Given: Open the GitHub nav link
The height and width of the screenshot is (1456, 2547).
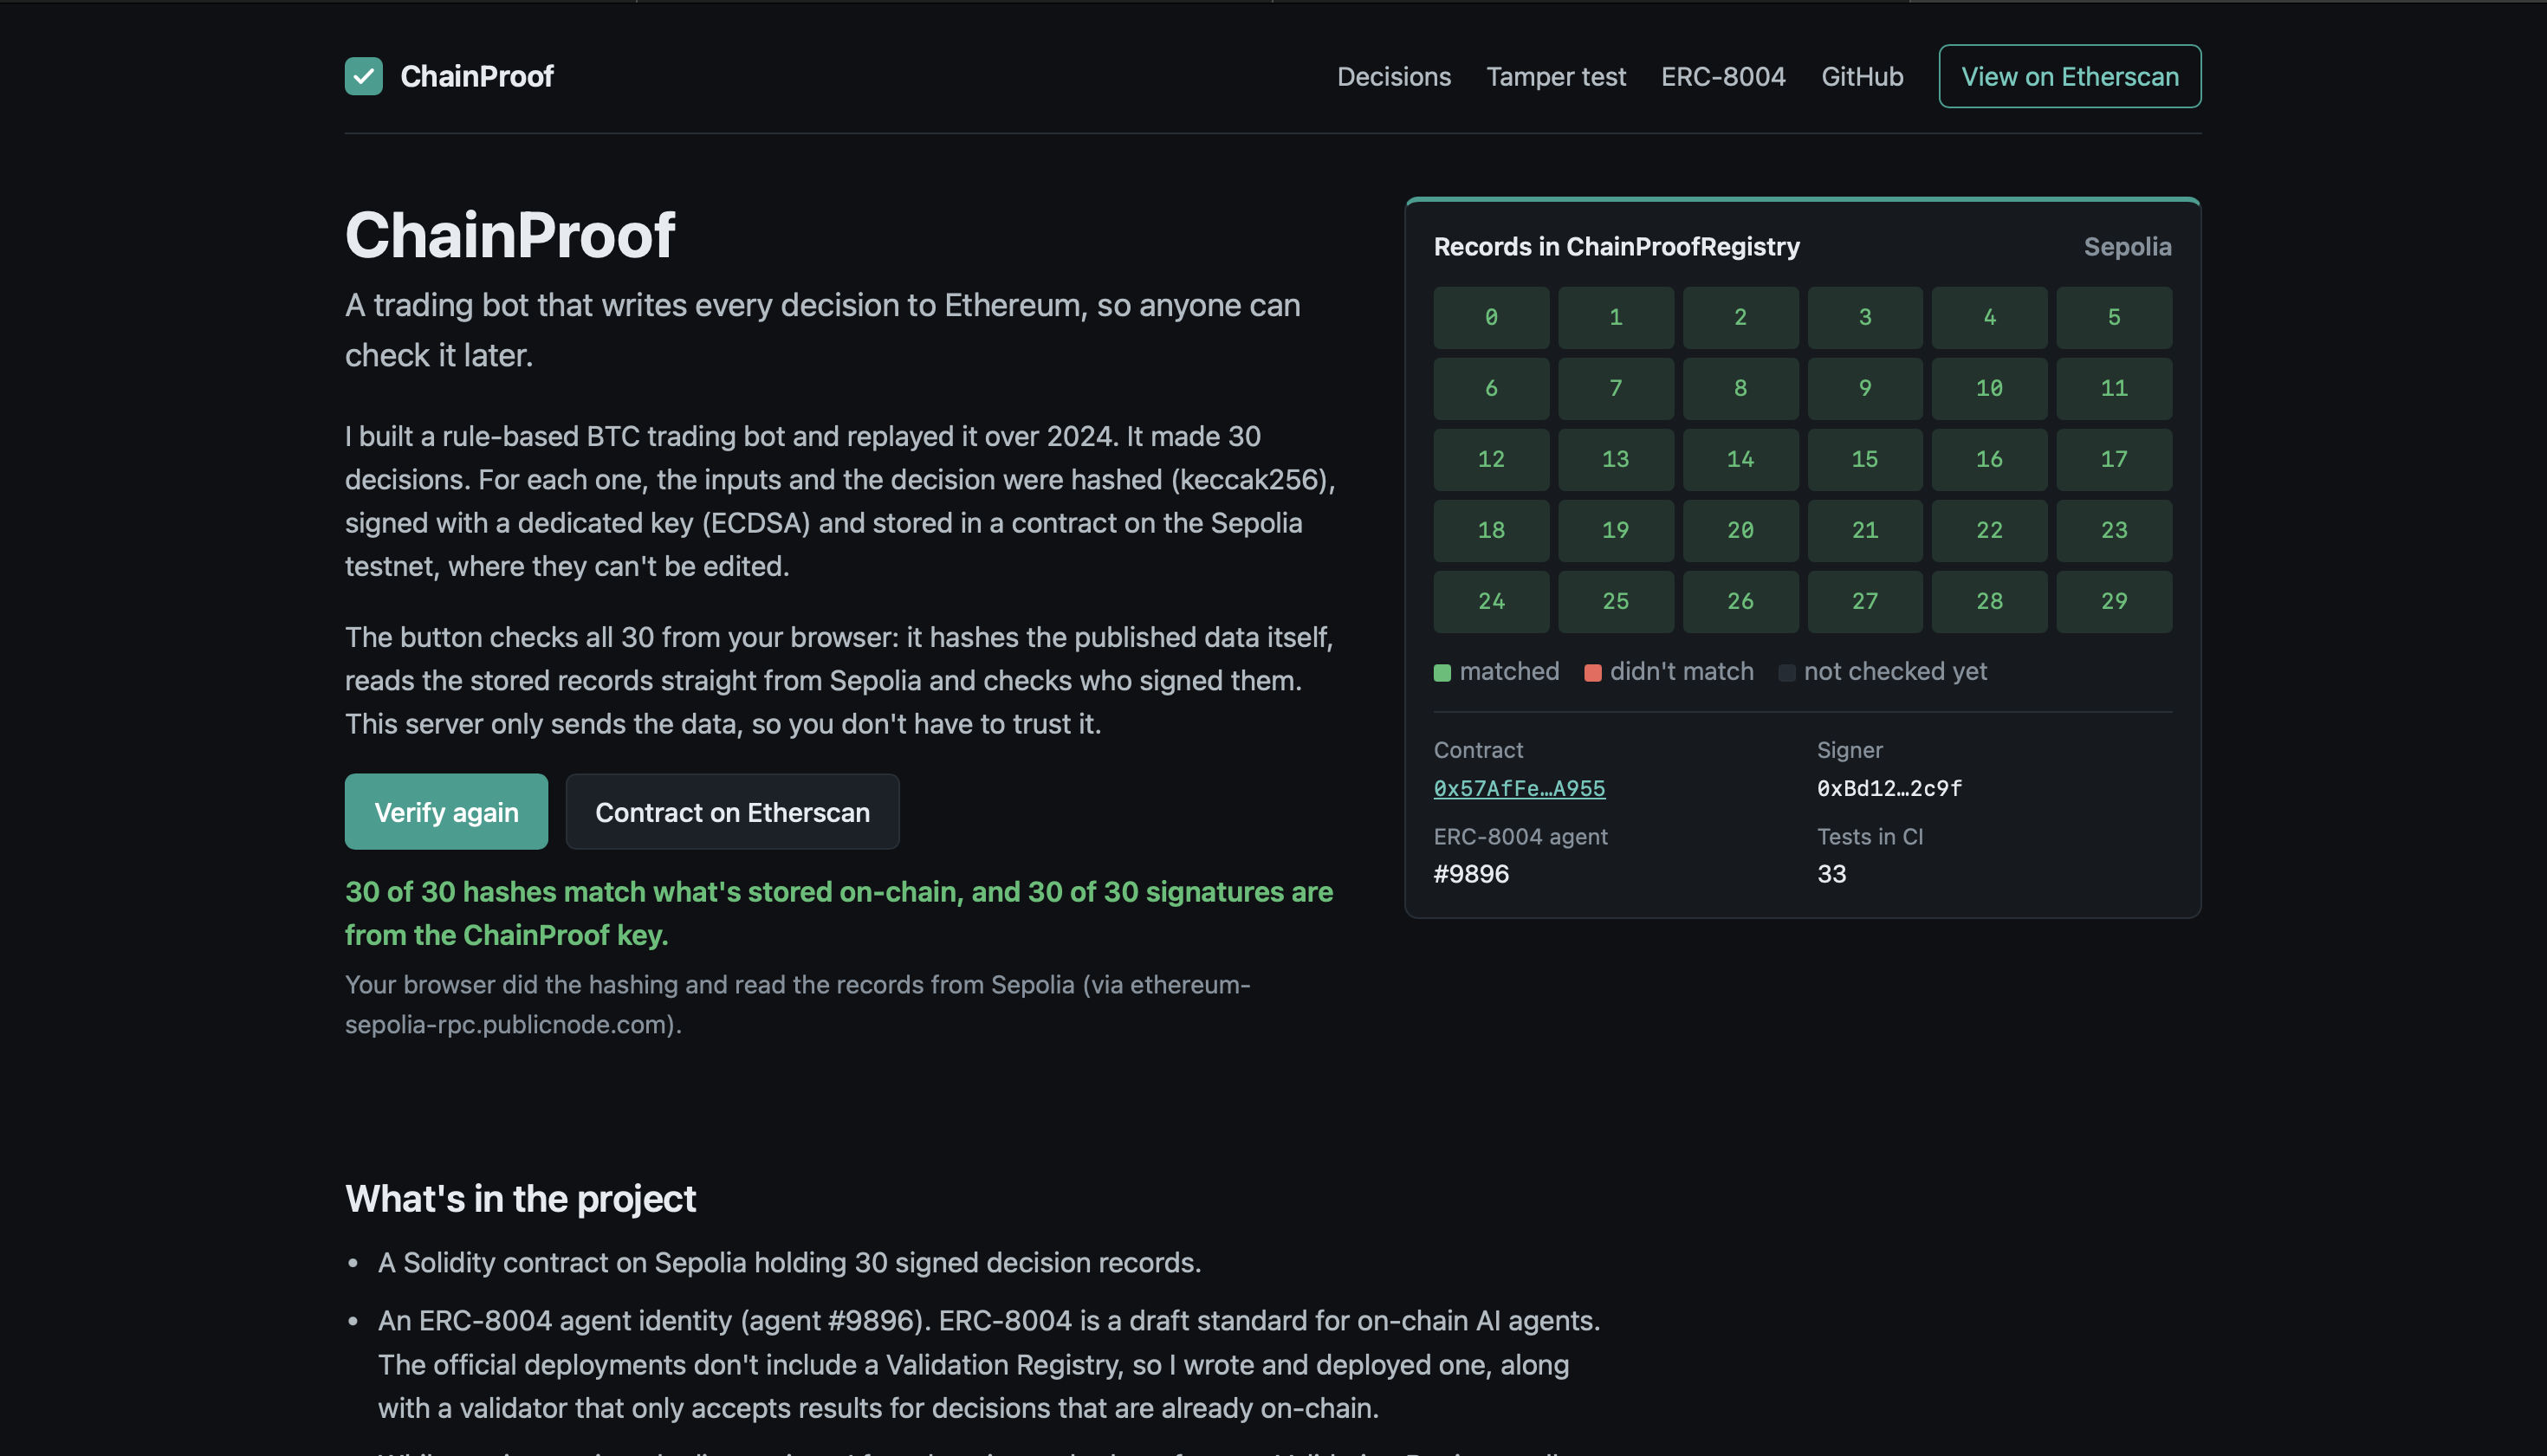Looking at the screenshot, I should [1861, 76].
